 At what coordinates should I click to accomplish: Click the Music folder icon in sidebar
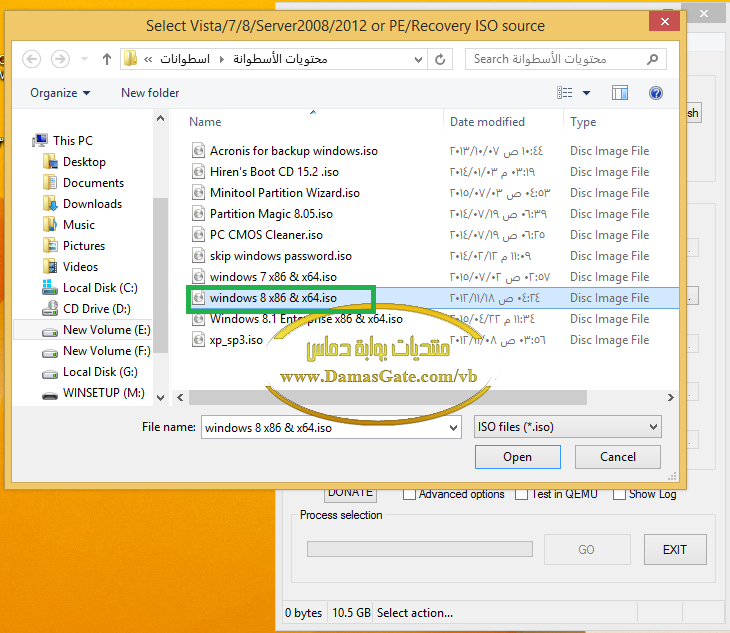(x=50, y=224)
